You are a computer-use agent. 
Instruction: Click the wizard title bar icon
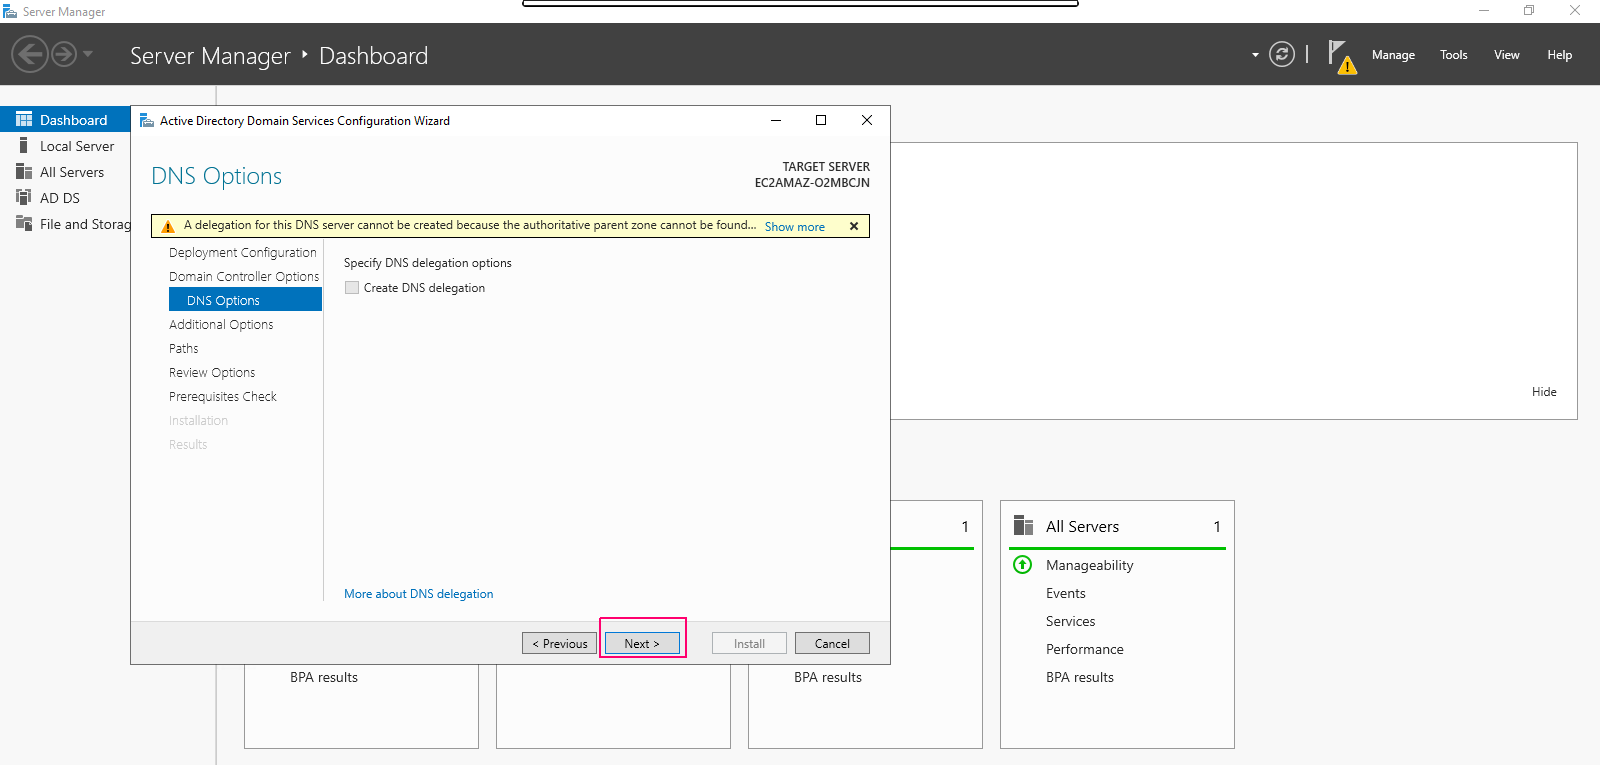(x=147, y=120)
